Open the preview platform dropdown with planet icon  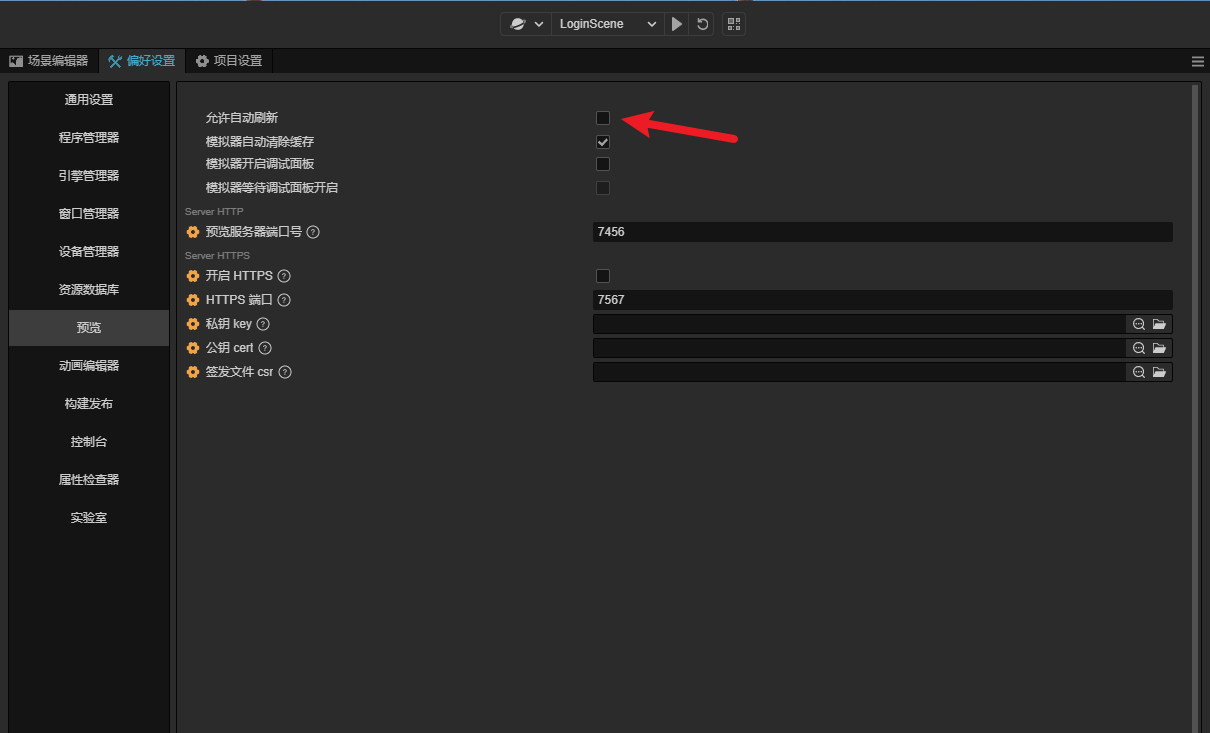526,24
